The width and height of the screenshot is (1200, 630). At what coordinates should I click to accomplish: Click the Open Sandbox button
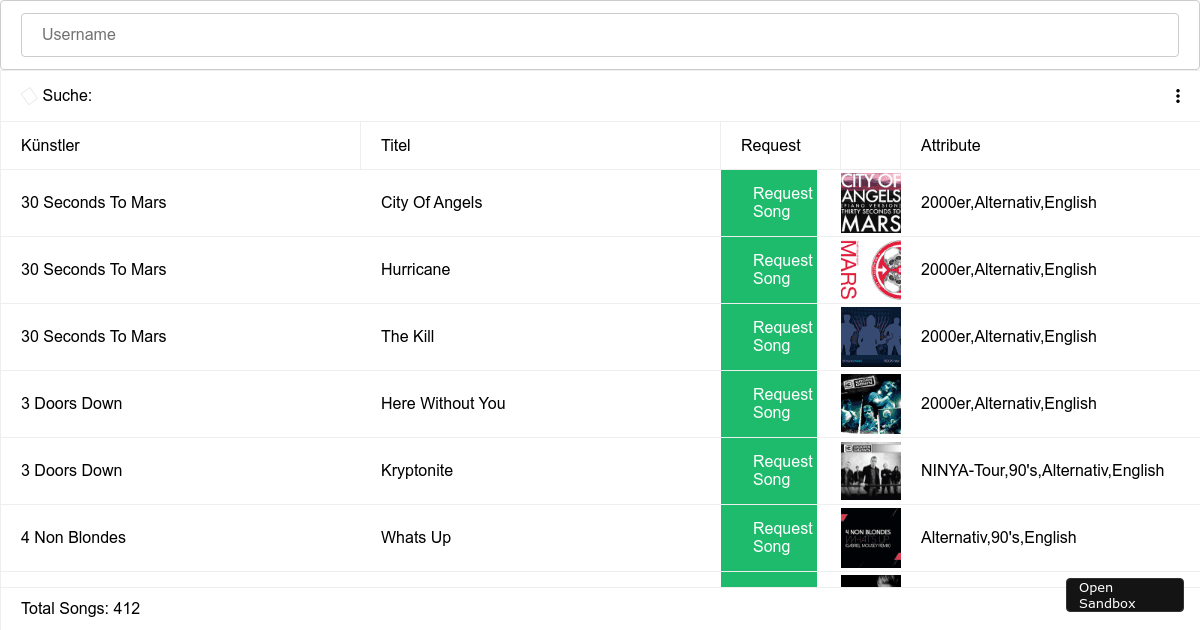point(1124,594)
